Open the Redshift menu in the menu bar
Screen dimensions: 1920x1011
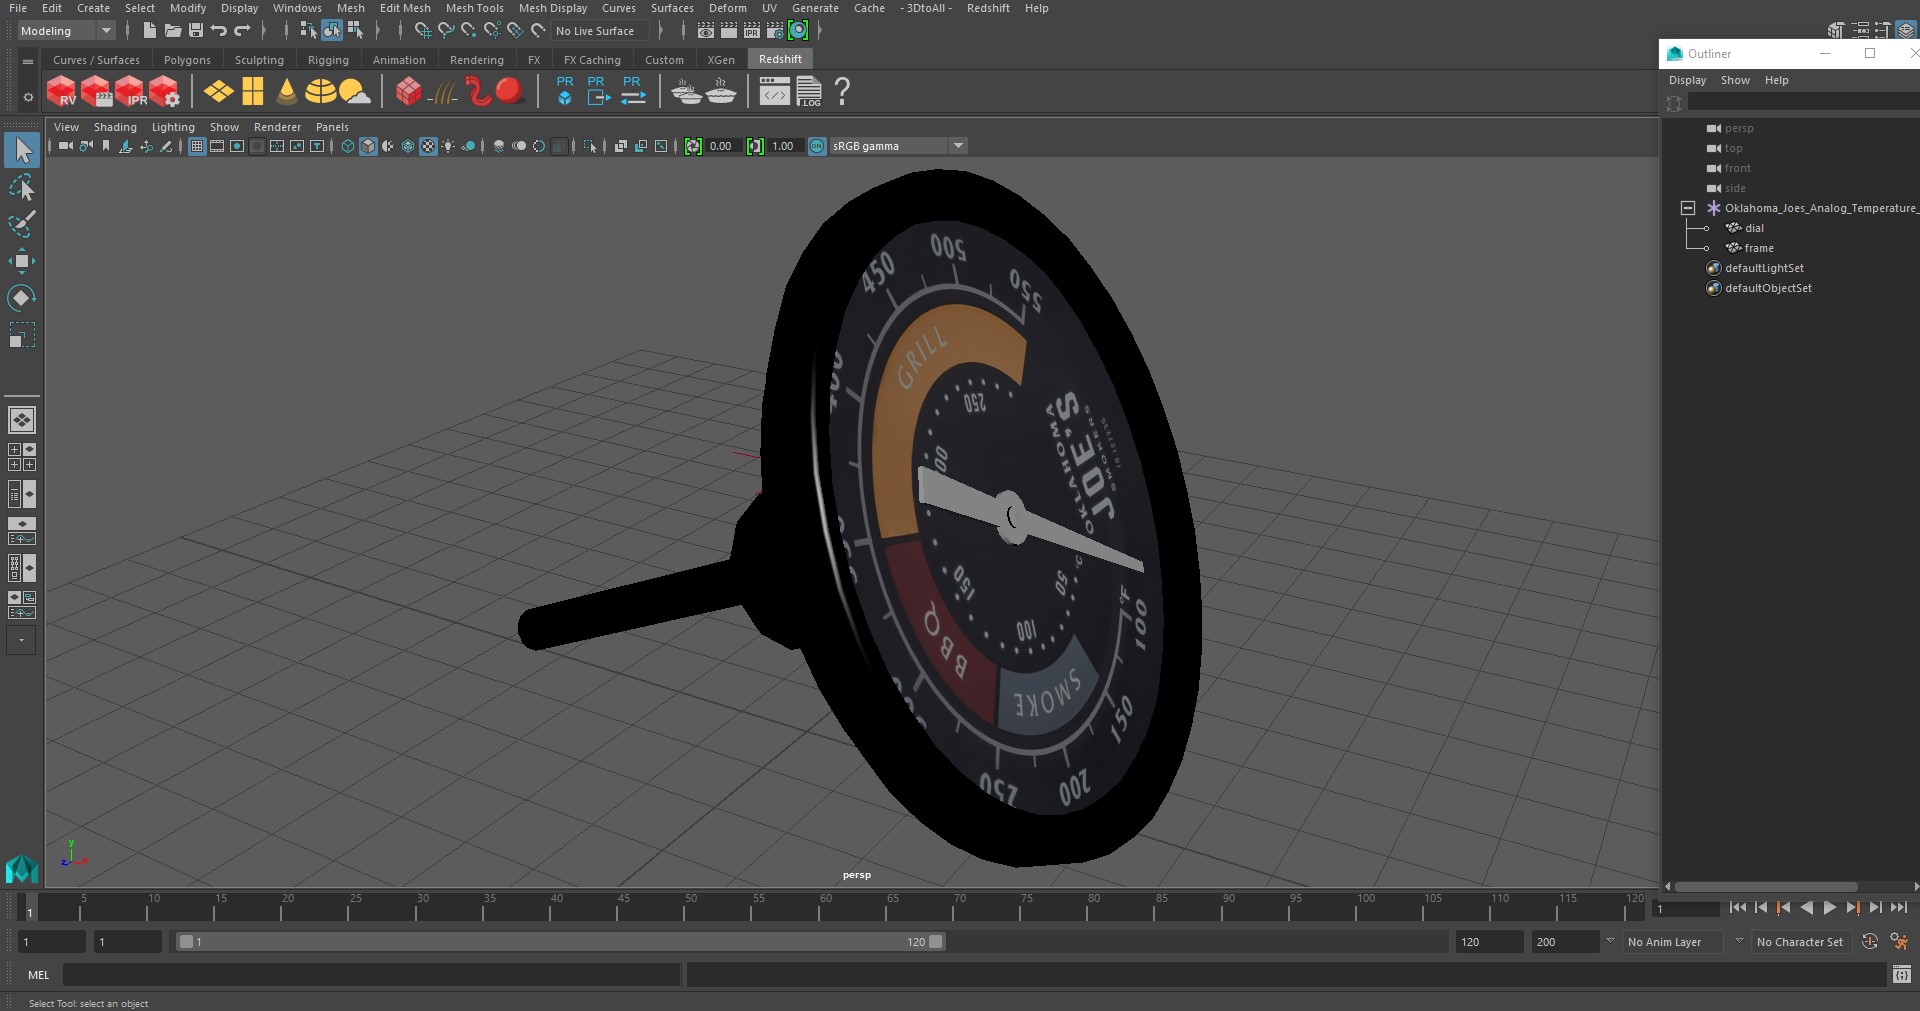[988, 8]
